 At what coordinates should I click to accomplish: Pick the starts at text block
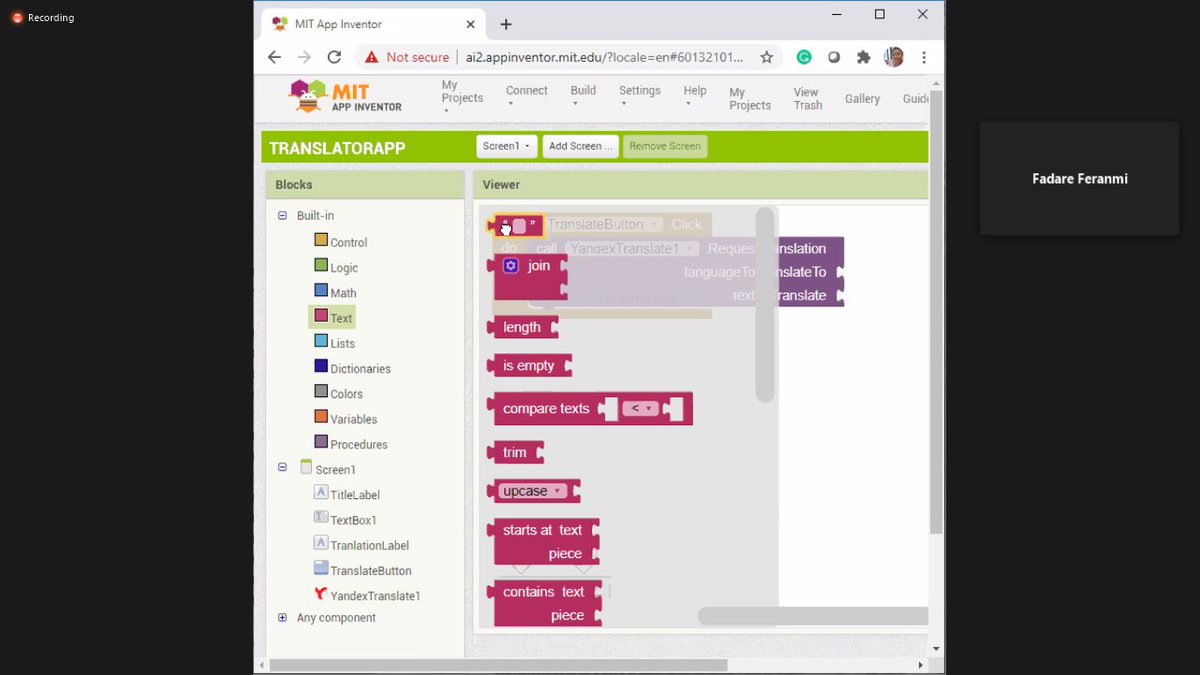(543, 541)
